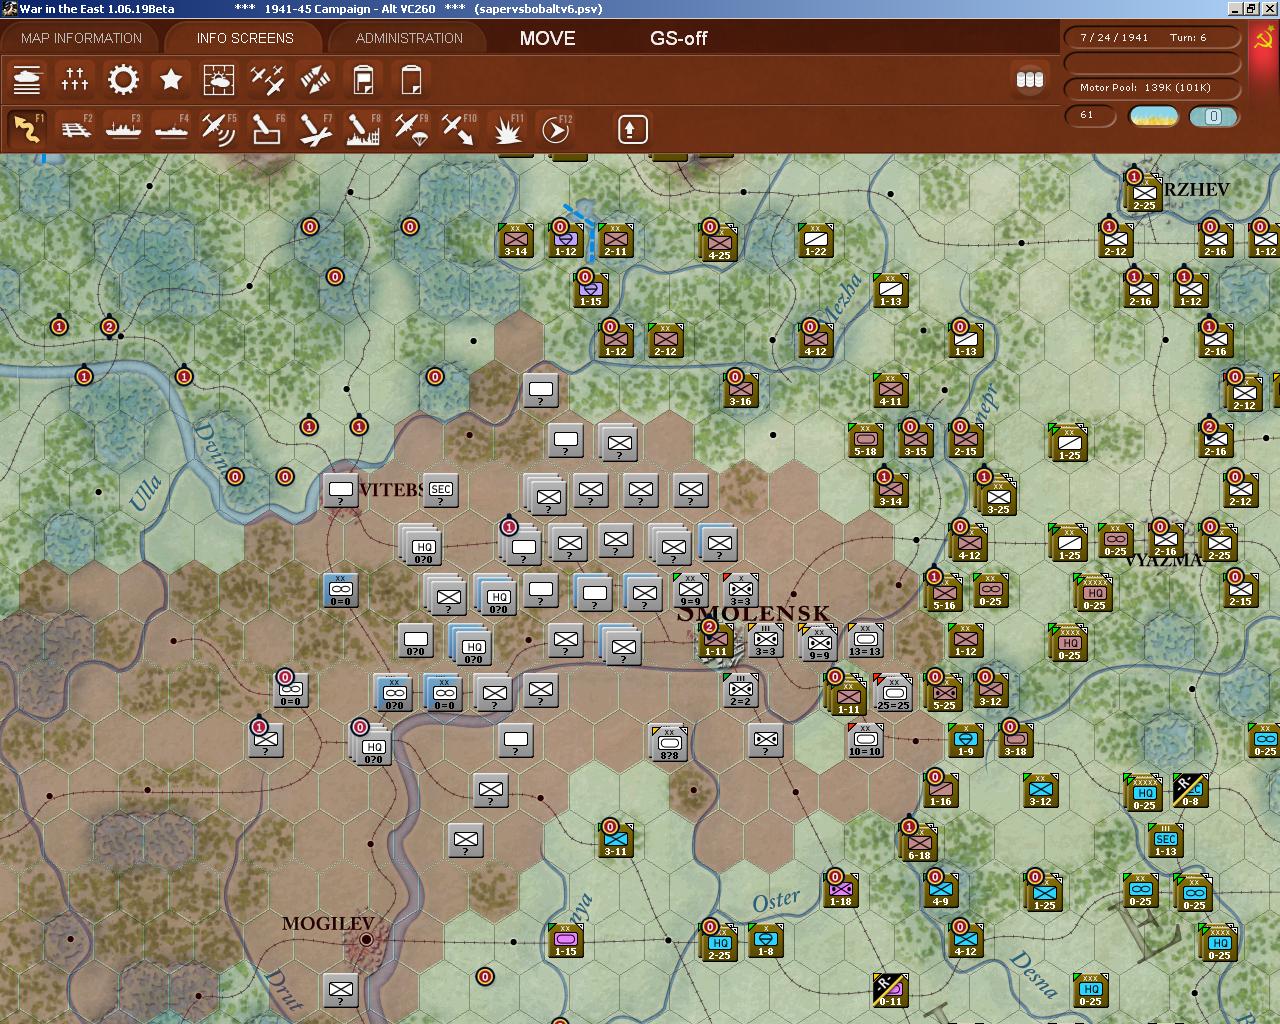Viewport: 1280px width, 1024px height.
Task: Select the Soviet 4-25 unit counter
Action: 718,241
